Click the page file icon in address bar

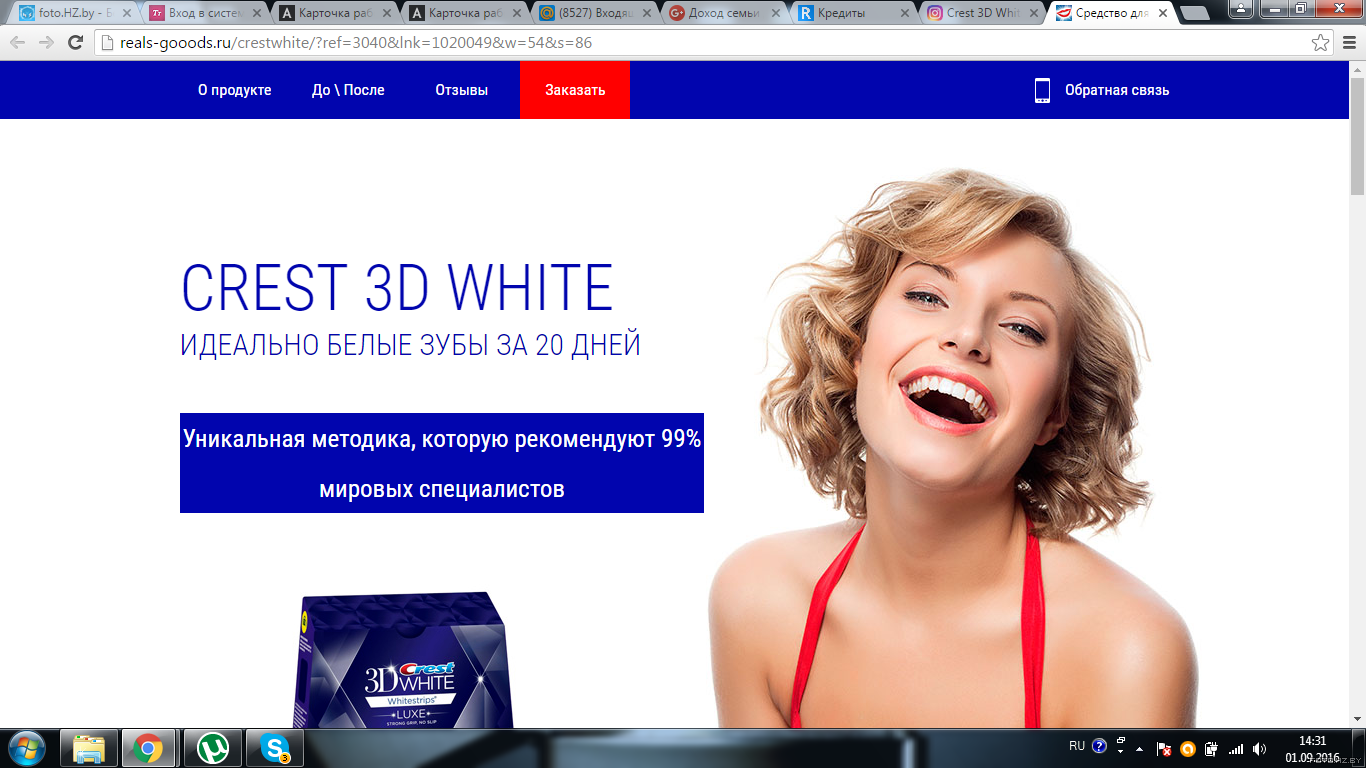(107, 43)
